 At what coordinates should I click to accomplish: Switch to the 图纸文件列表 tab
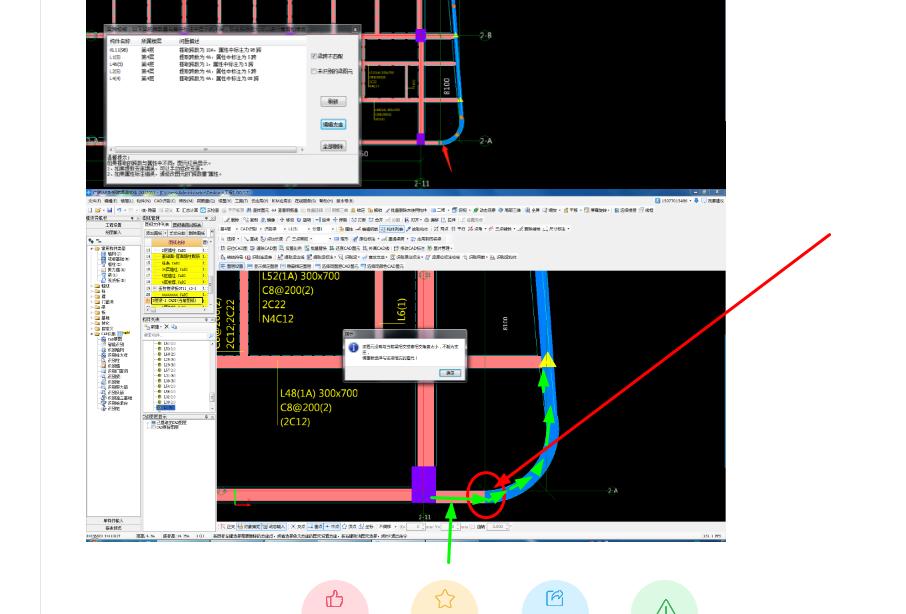(x=157, y=225)
